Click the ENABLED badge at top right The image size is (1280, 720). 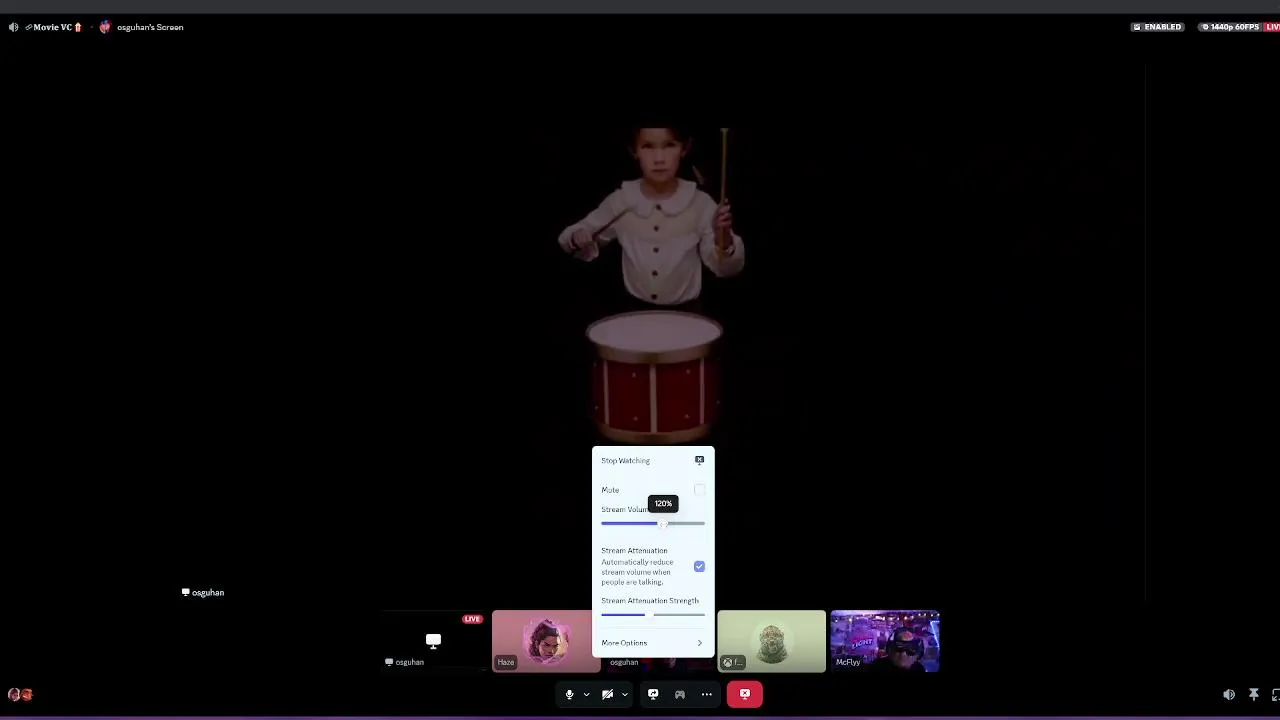1157,27
